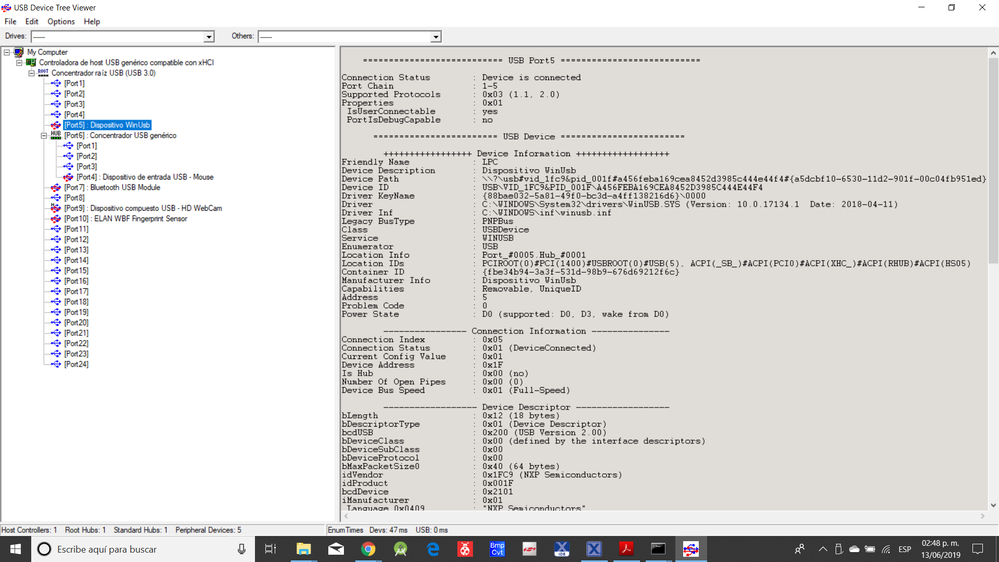This screenshot has height=562, width=999.
Task: Select Concentrador raíz USB (USB 3.0) entry
Action: [x=103, y=73]
